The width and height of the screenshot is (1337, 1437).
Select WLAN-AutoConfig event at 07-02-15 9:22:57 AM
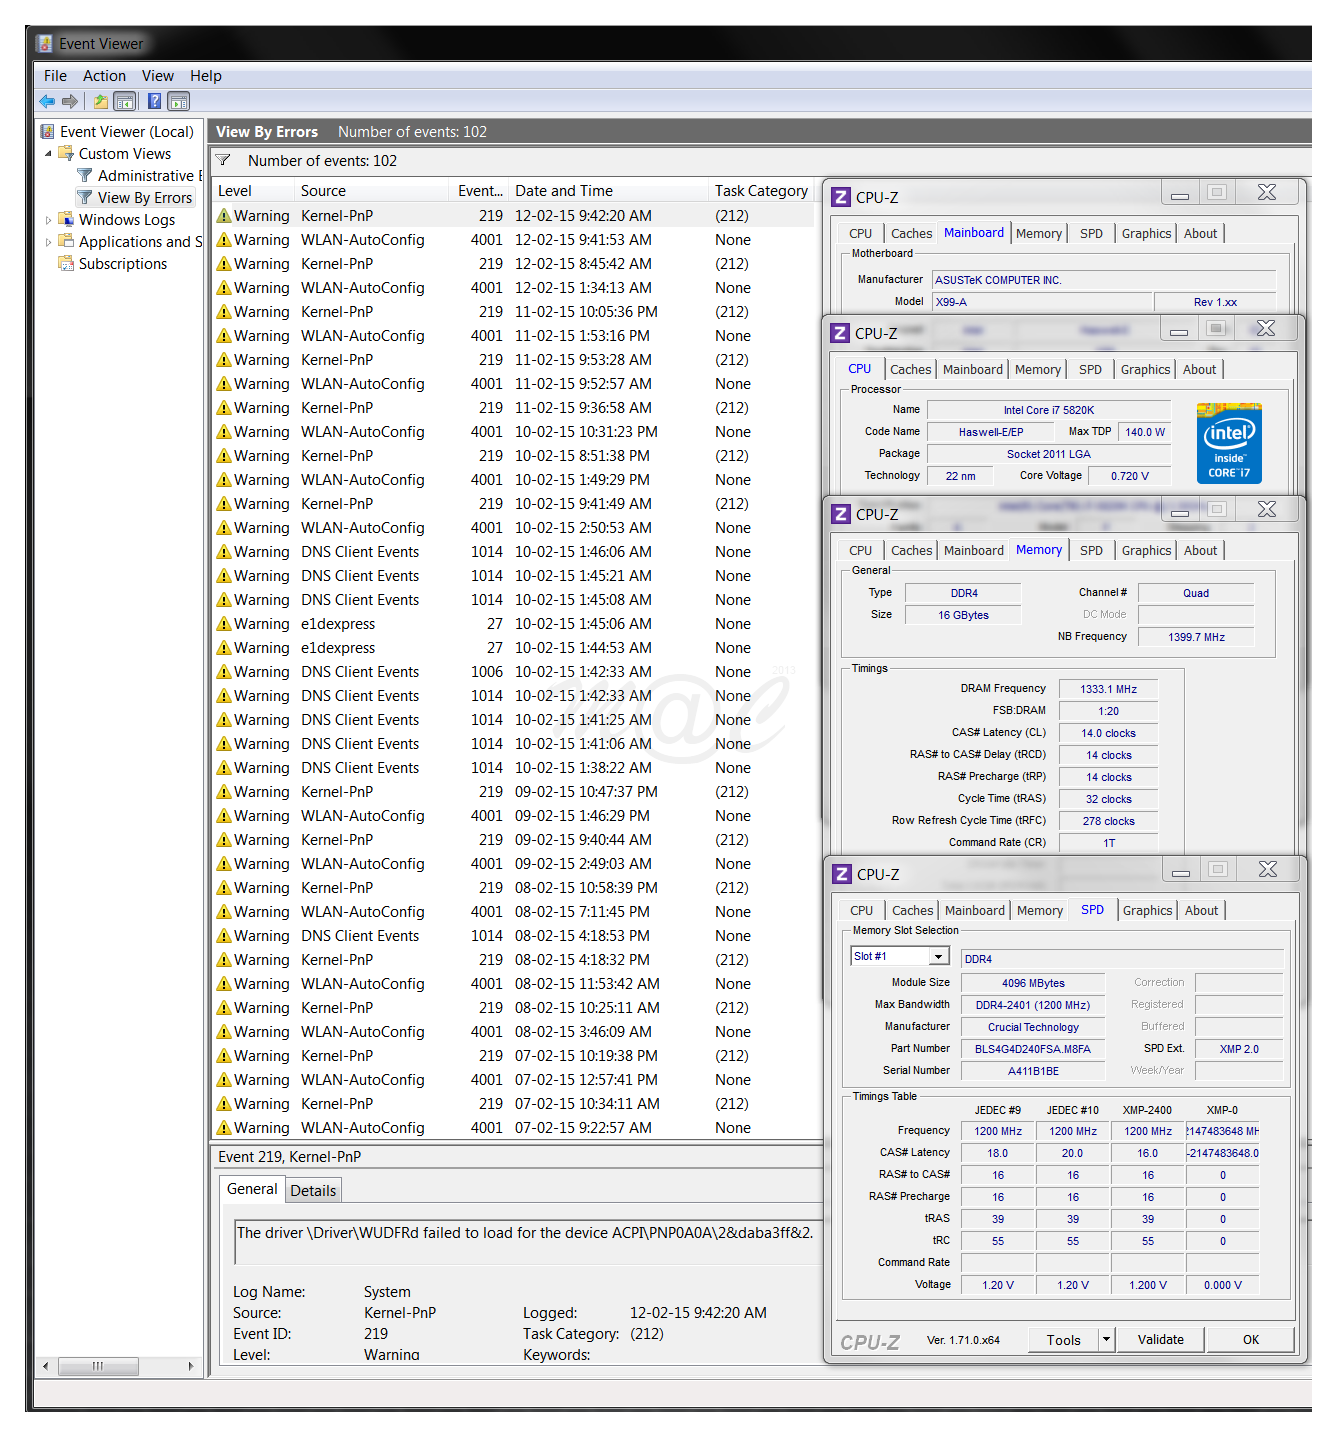click(514, 1128)
